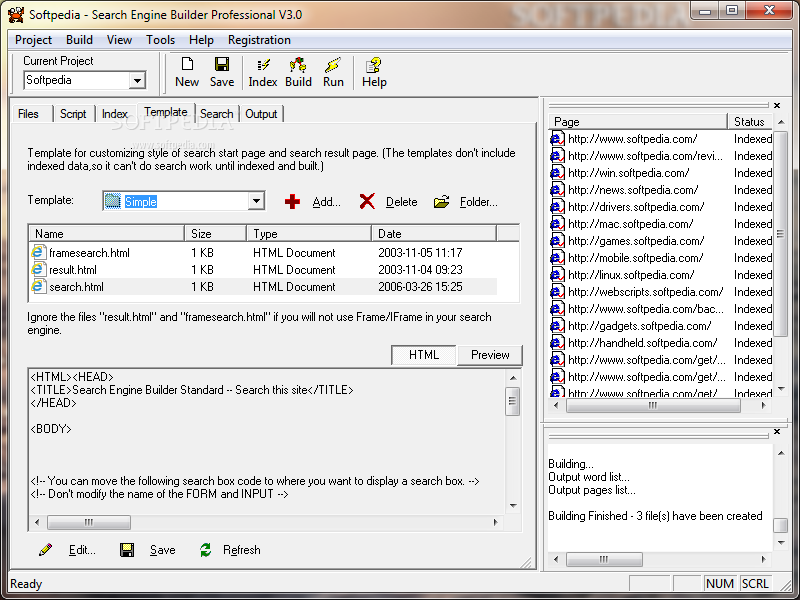
Task: Click the icon beside http://mobile.softpedia.com/
Action: click(557, 258)
